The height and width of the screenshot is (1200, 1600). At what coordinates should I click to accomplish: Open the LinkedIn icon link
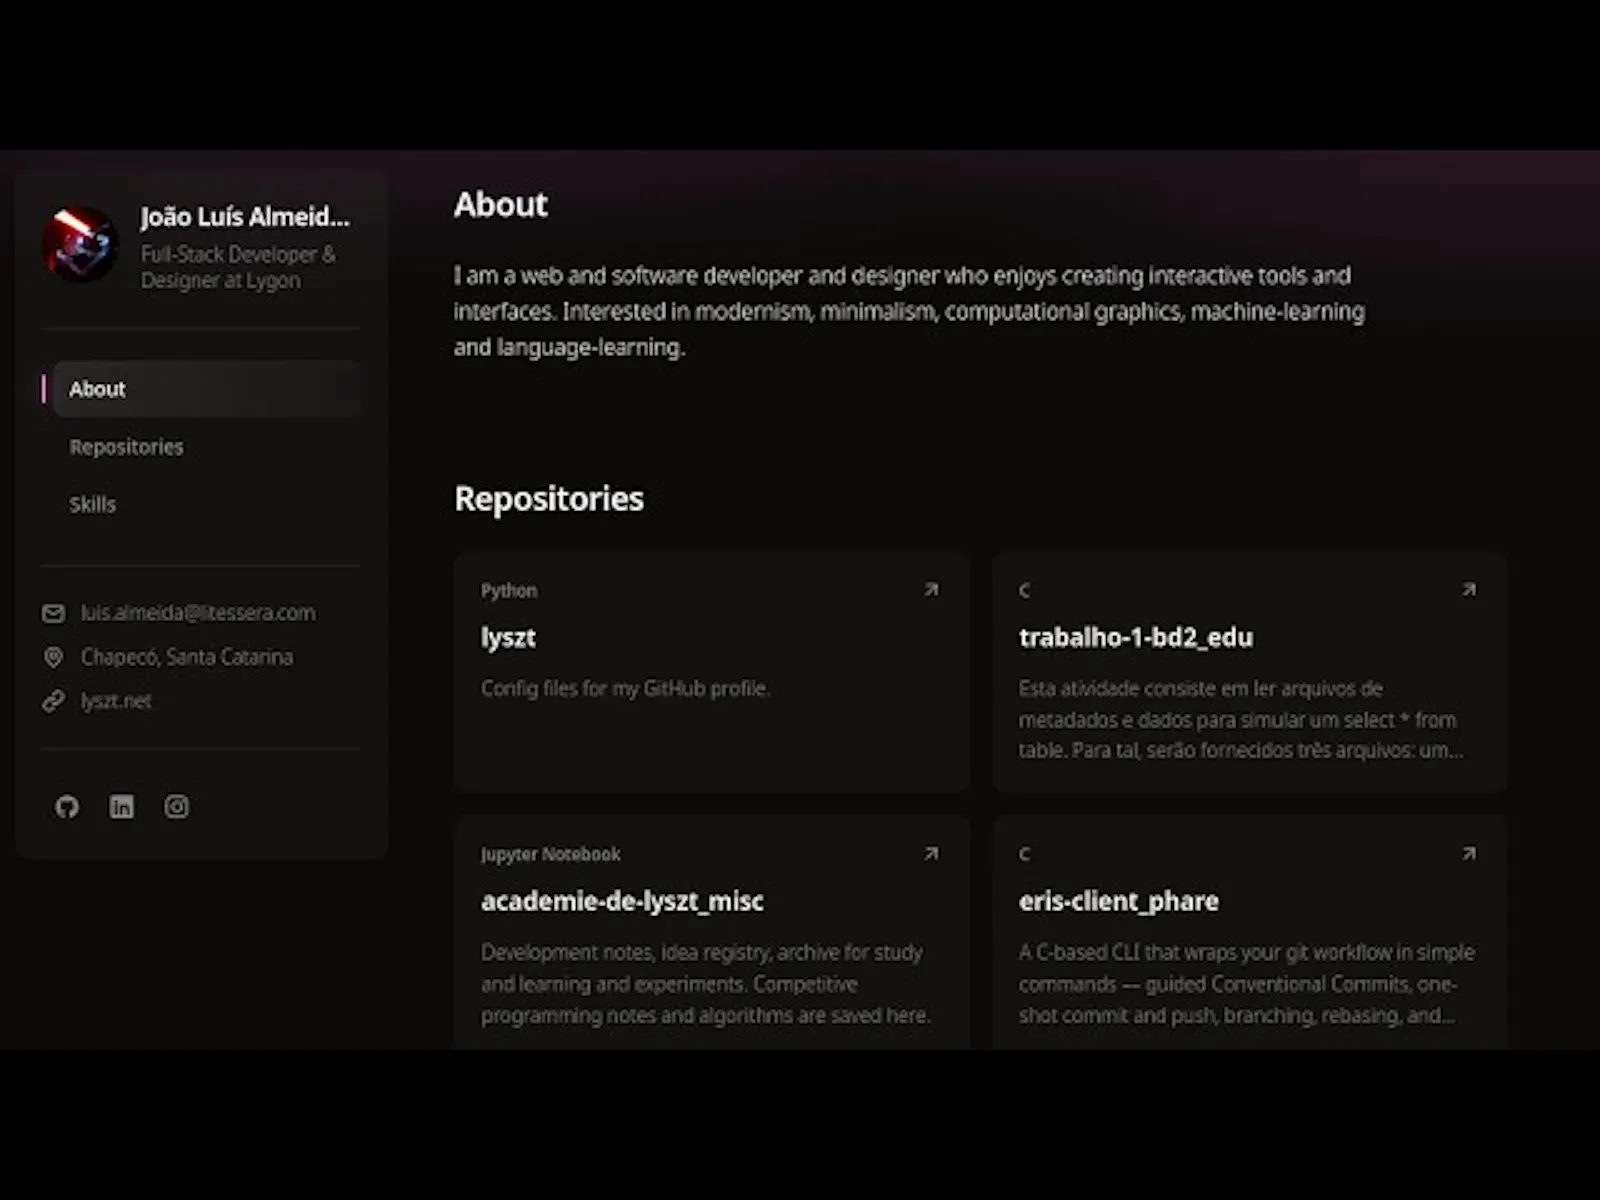click(x=122, y=807)
